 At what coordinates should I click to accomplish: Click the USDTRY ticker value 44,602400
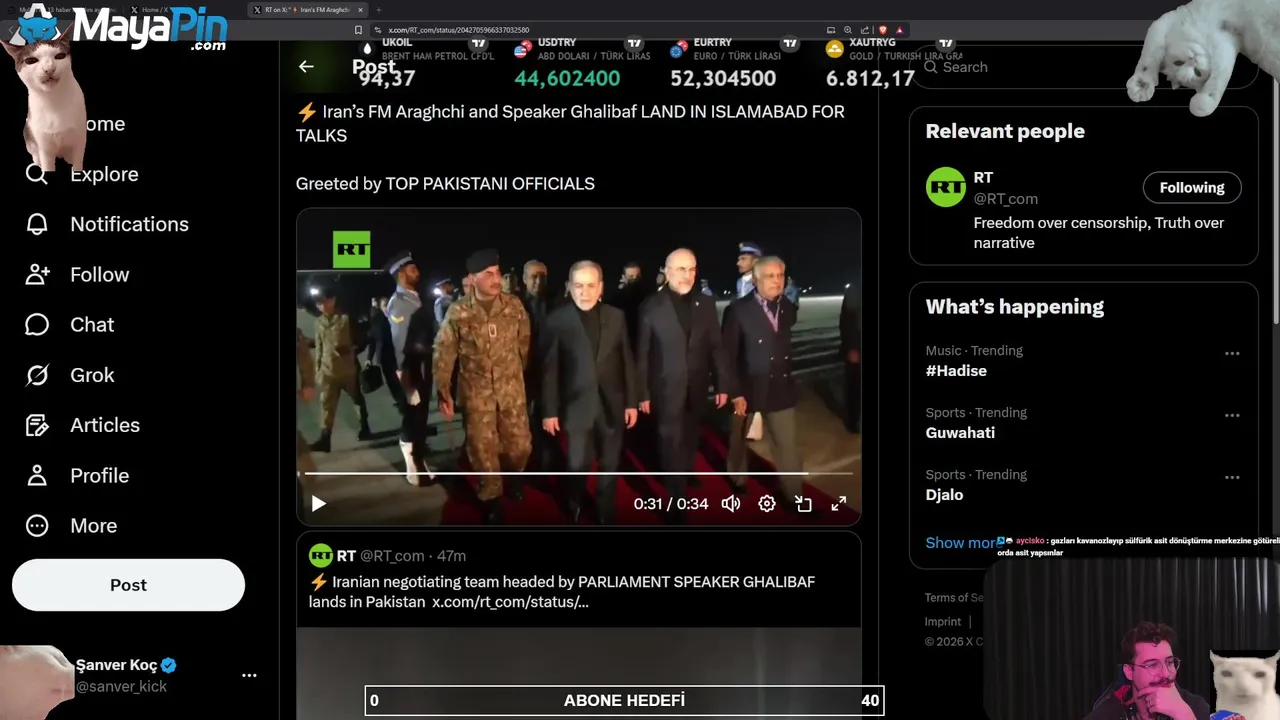(567, 78)
